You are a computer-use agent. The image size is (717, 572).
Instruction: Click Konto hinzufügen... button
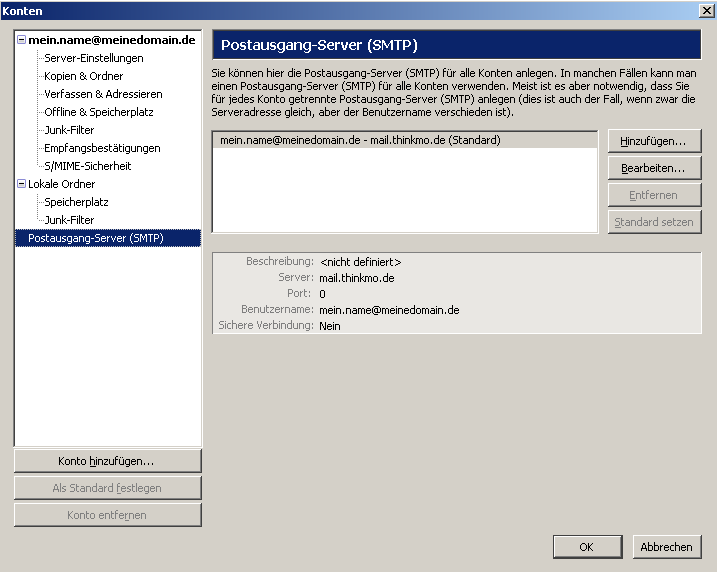click(x=107, y=461)
